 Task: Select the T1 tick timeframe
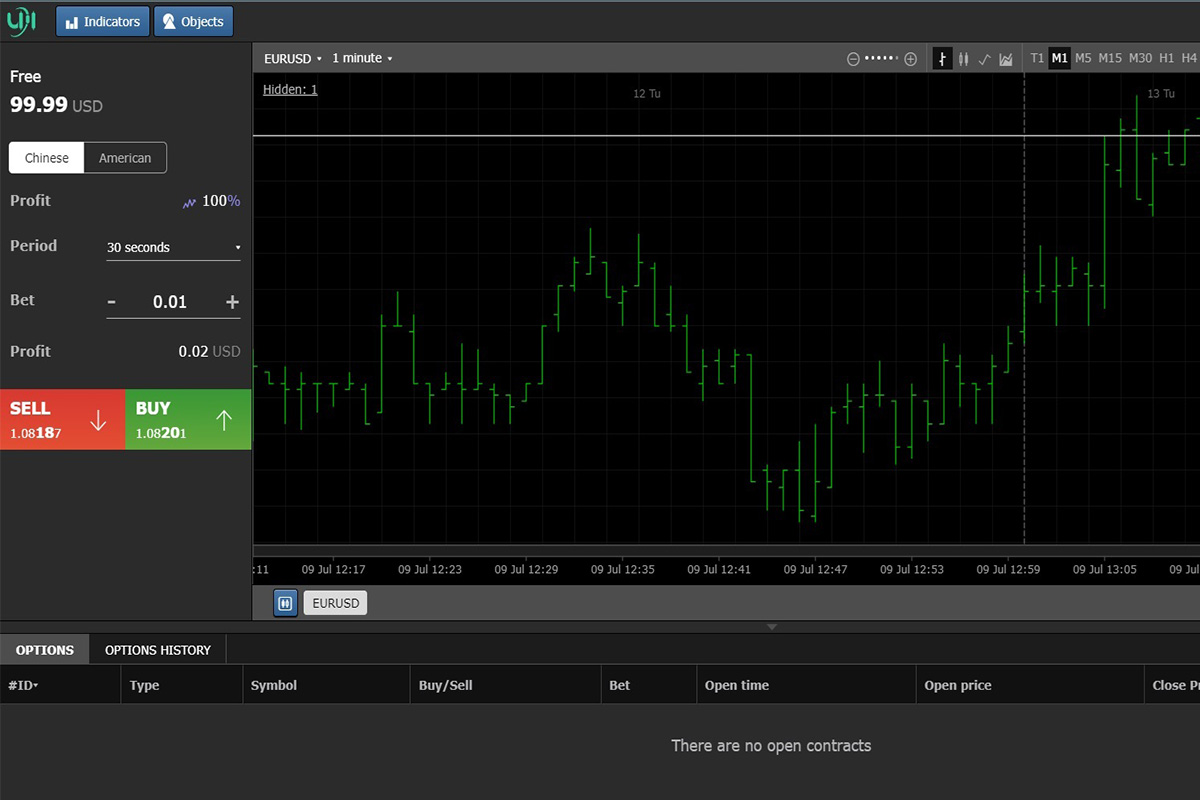point(1037,58)
